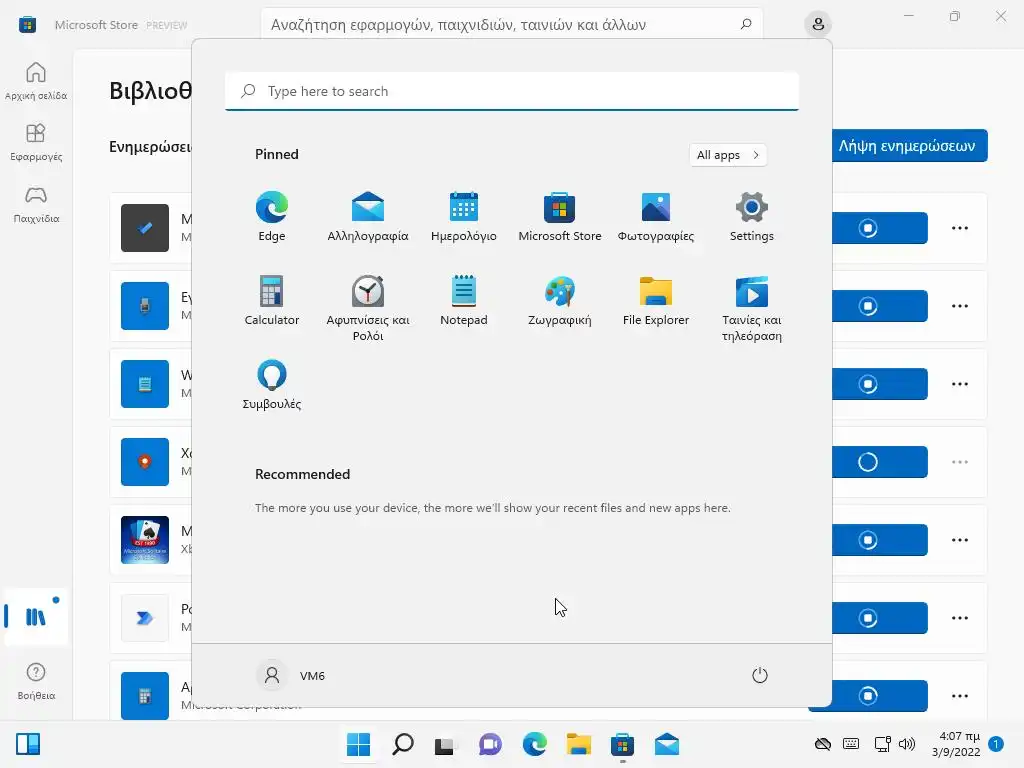Open File Explorer pinned app
Screen dimensions: 1024x768
tap(656, 300)
